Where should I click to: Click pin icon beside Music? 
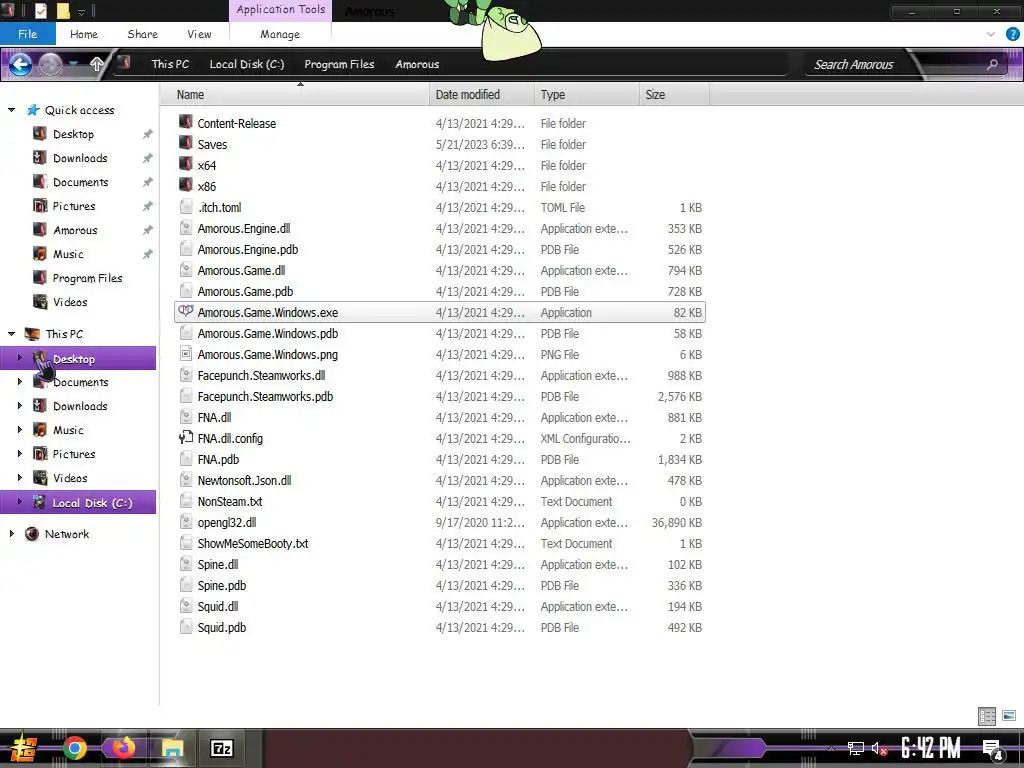coord(148,254)
